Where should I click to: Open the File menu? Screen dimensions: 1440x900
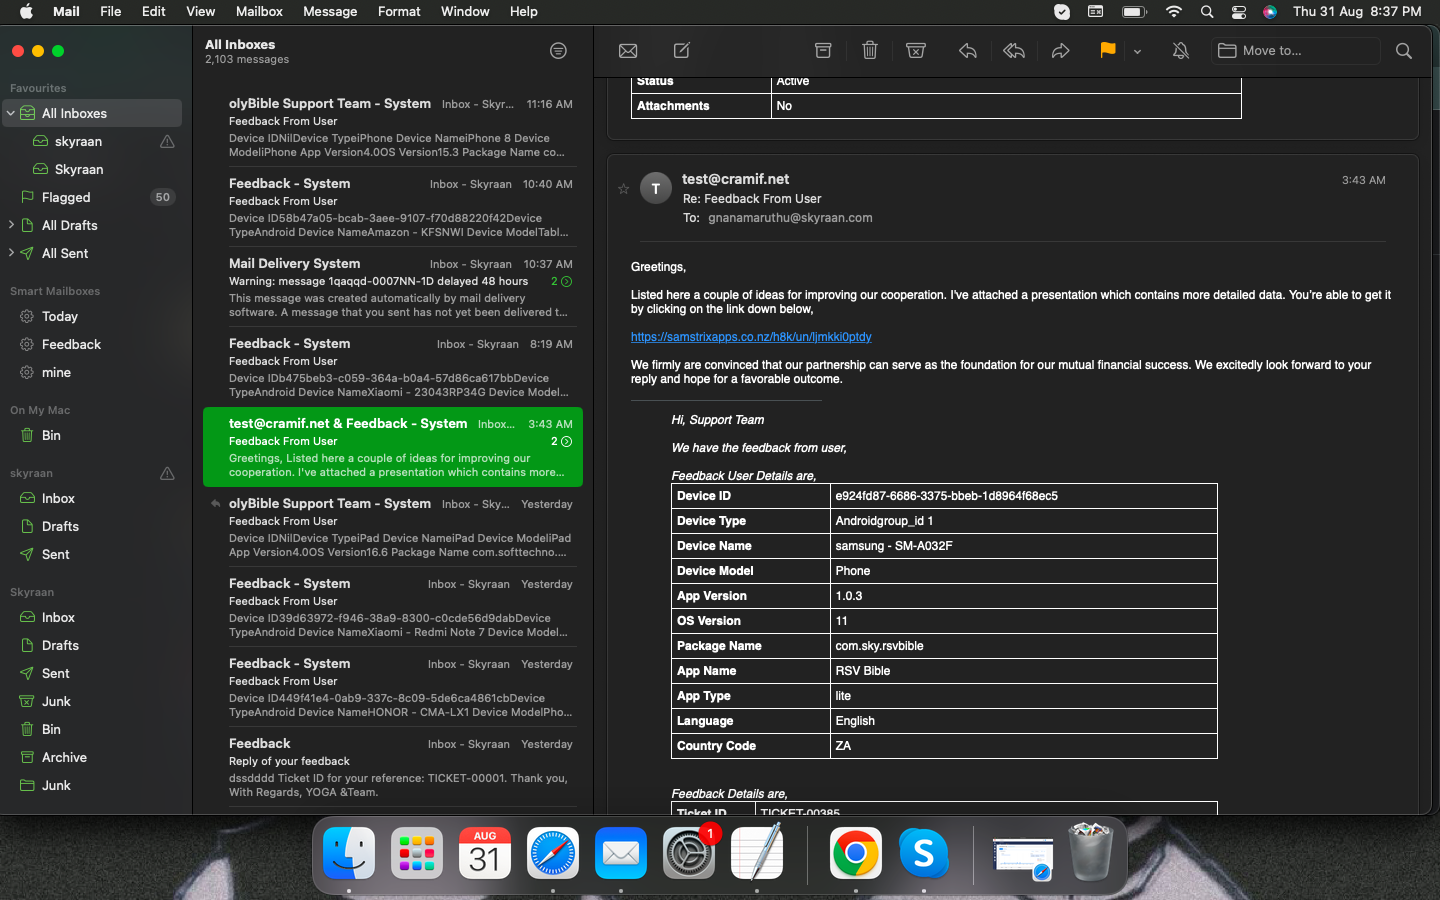click(110, 11)
